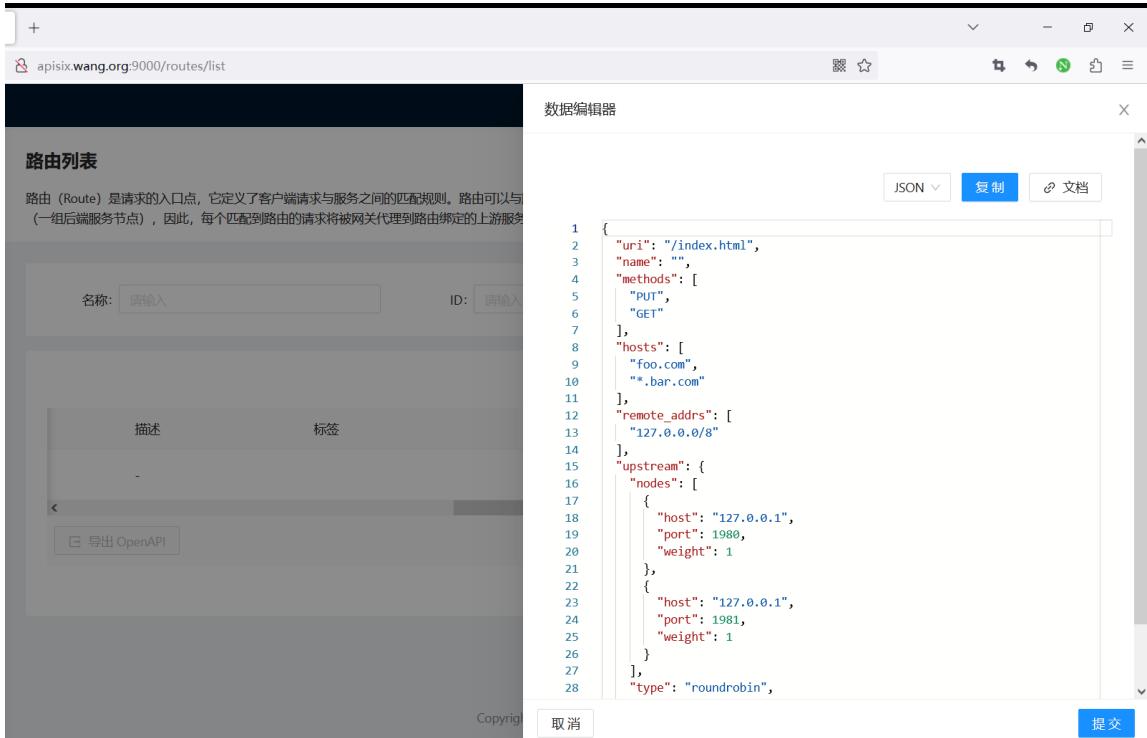1147x738 pixels.
Task: Click the port value 1980
Action: [726, 535]
